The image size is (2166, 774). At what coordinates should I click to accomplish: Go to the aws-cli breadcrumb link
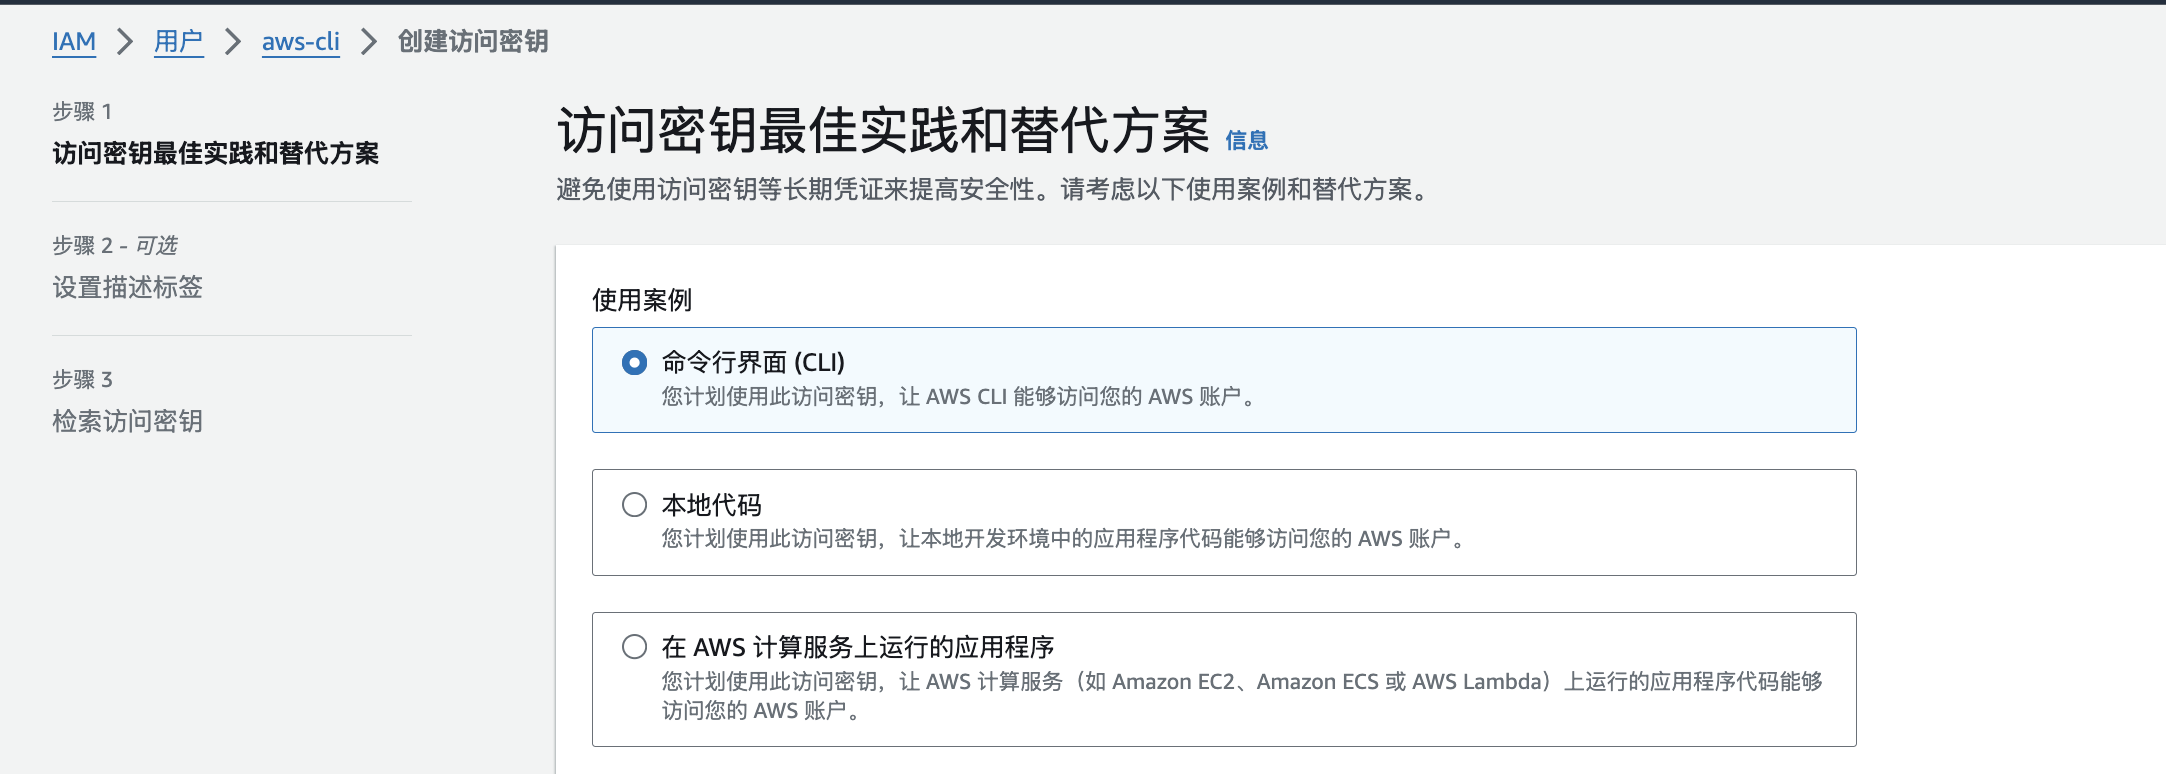tap(301, 42)
